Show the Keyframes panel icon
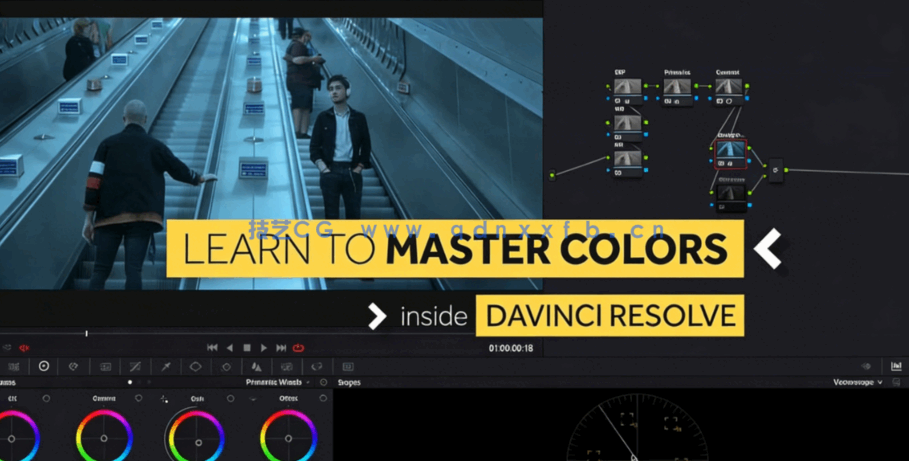Viewport: 909px width, 461px height. (x=866, y=366)
